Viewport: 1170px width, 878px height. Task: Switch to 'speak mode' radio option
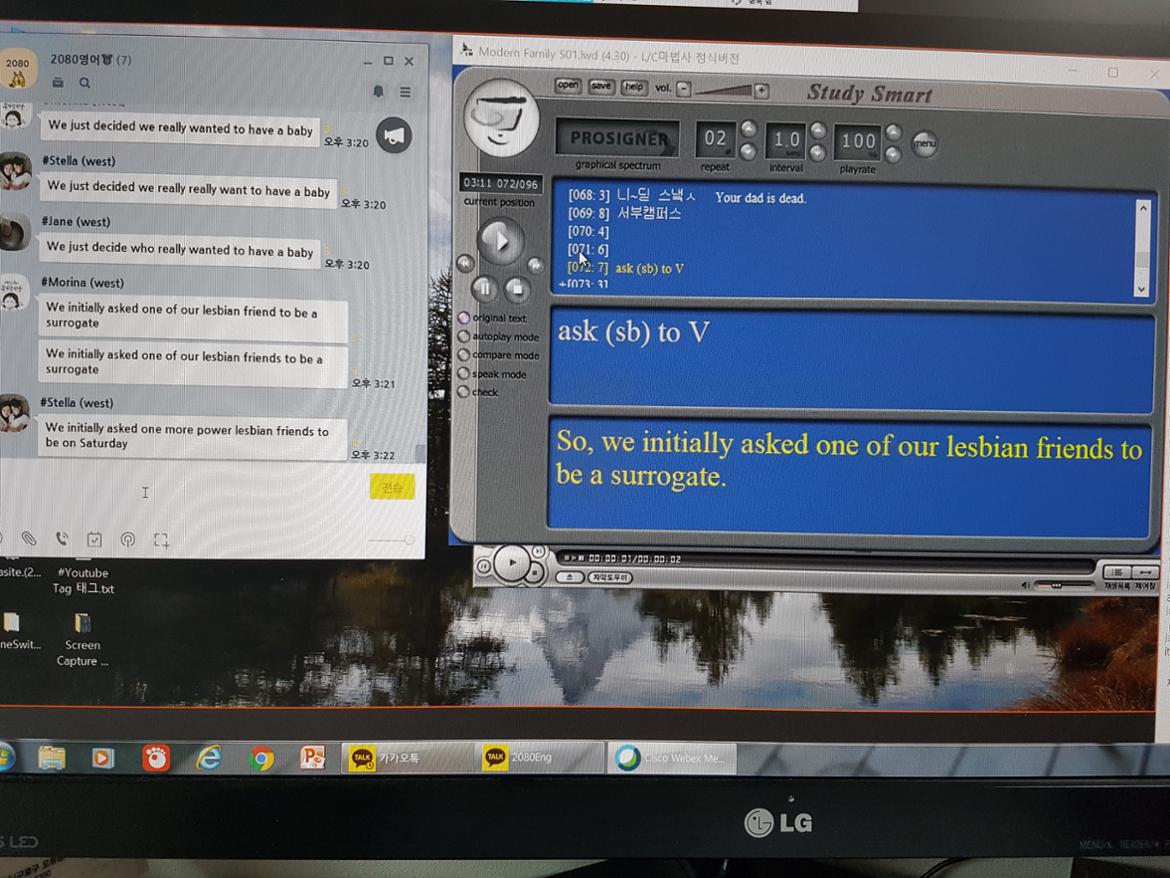464,374
